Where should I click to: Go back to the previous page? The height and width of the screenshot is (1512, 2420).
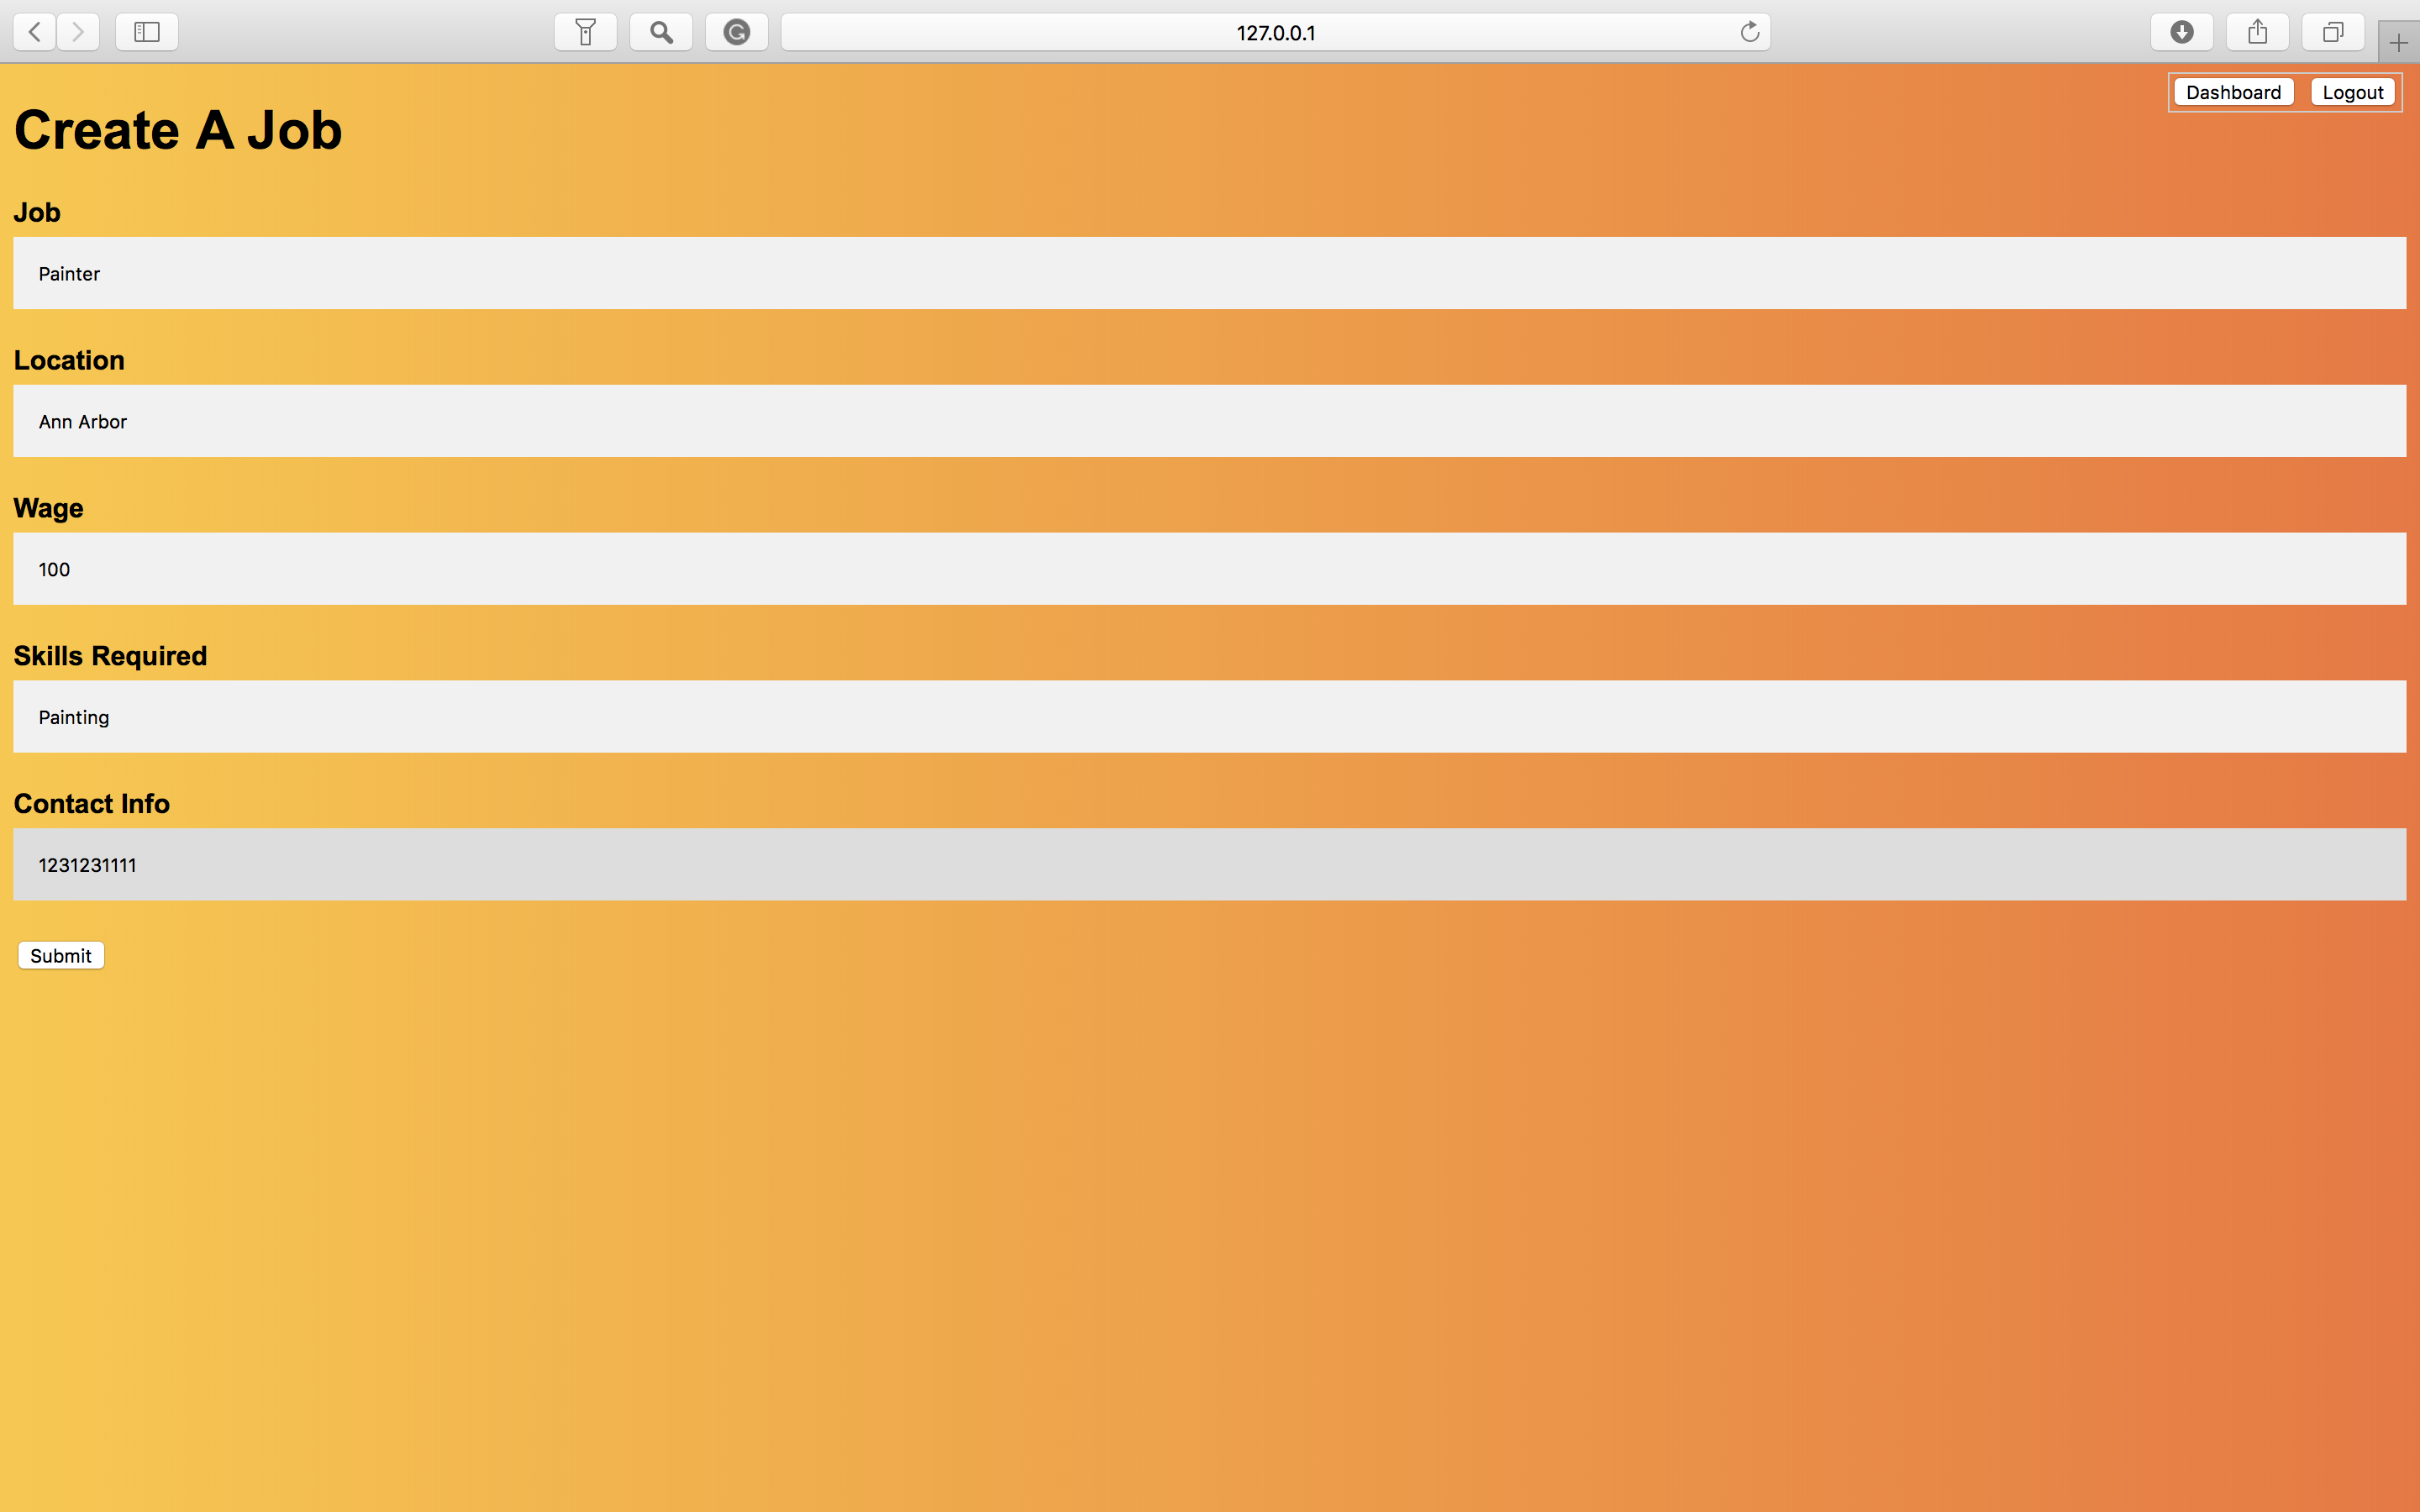[34, 32]
